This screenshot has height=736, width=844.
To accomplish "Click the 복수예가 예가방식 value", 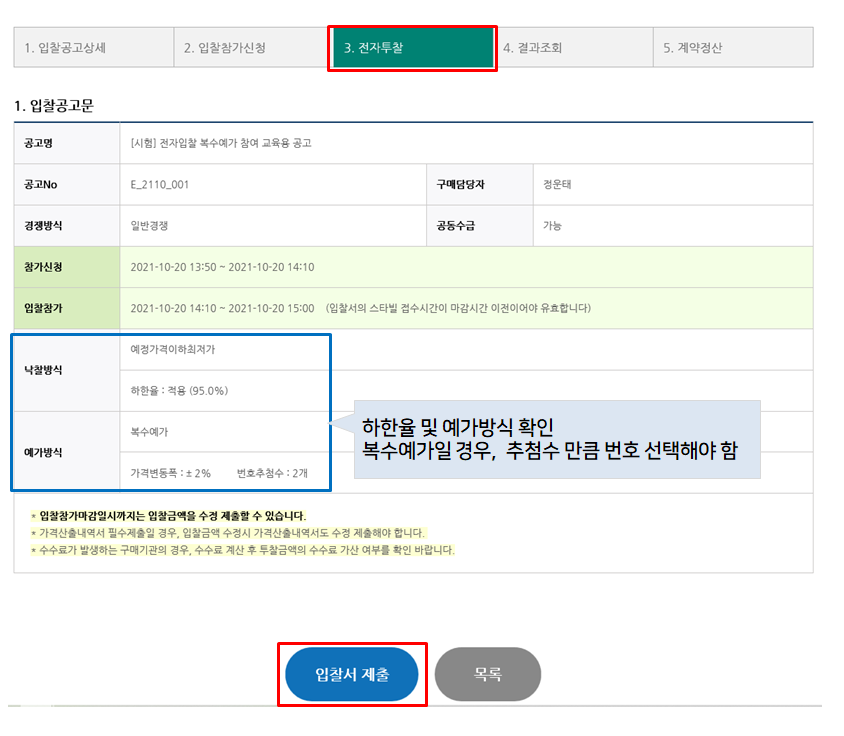I will pos(149,432).
